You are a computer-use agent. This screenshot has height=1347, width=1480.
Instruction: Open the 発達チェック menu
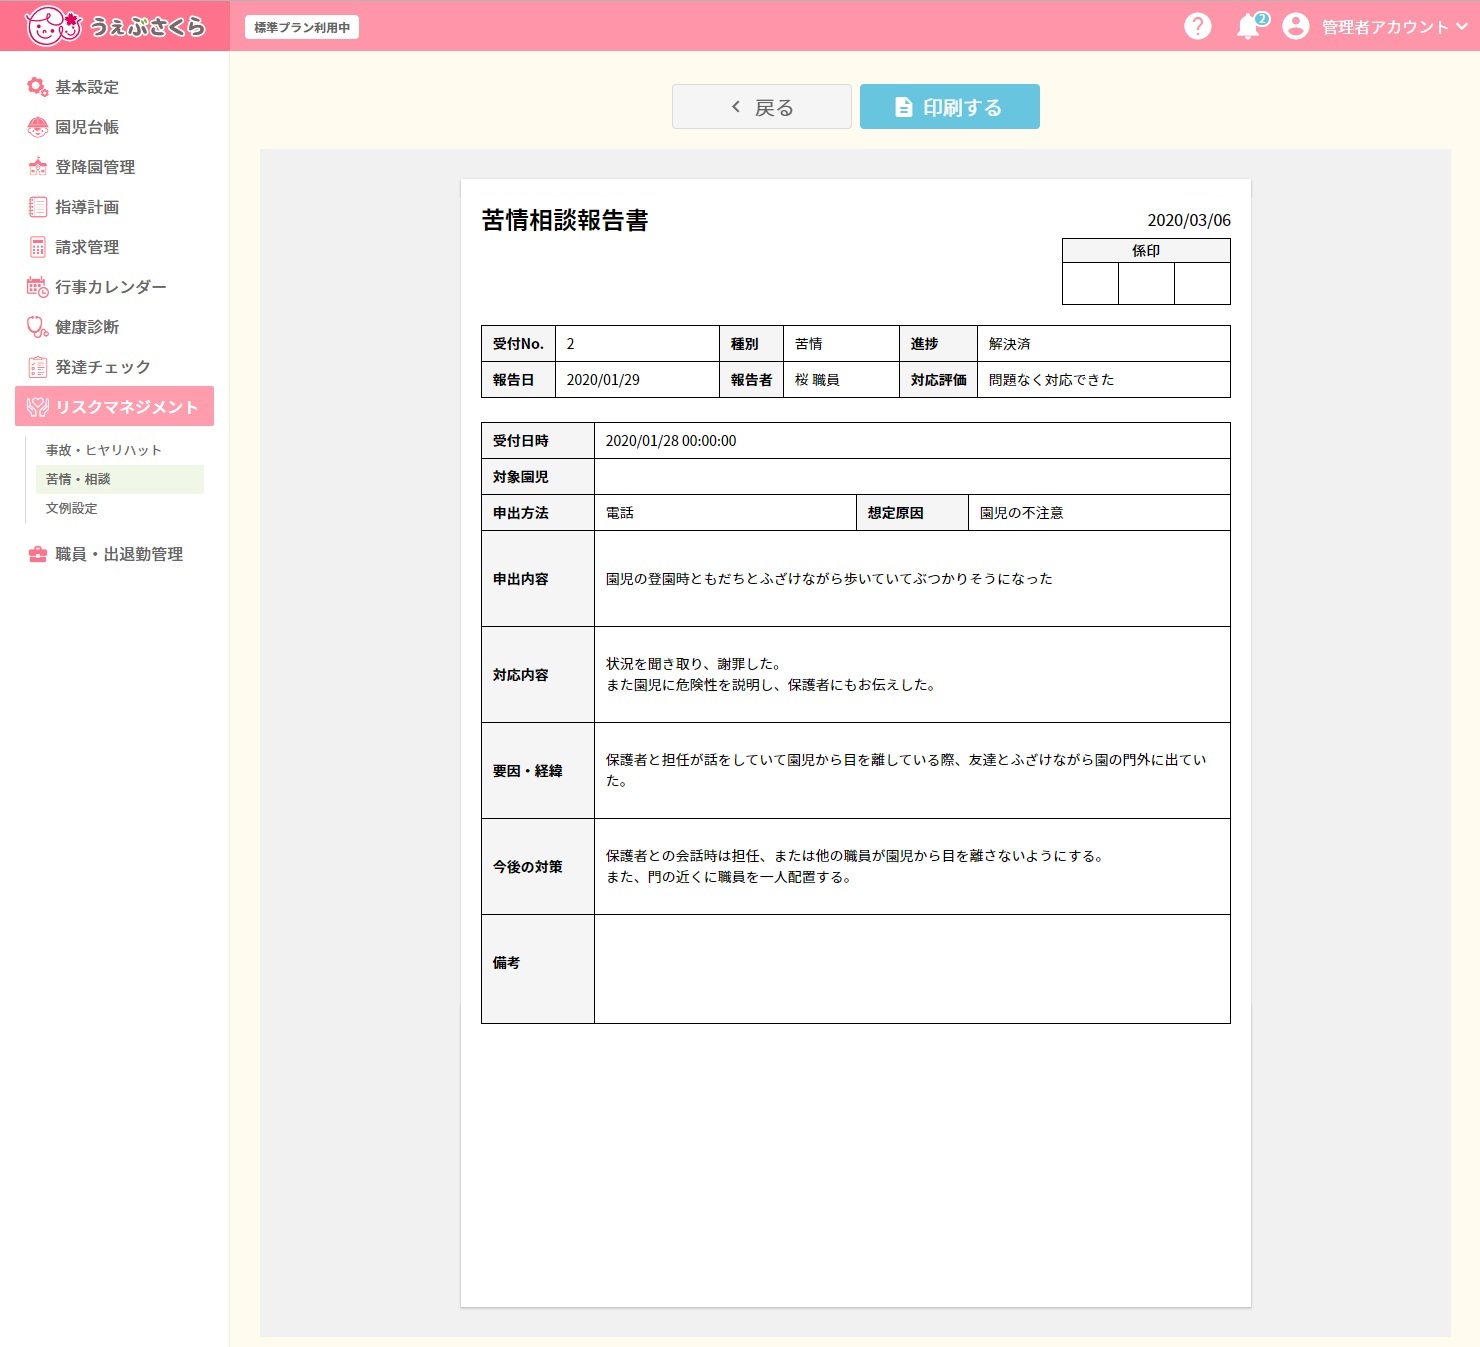point(115,367)
